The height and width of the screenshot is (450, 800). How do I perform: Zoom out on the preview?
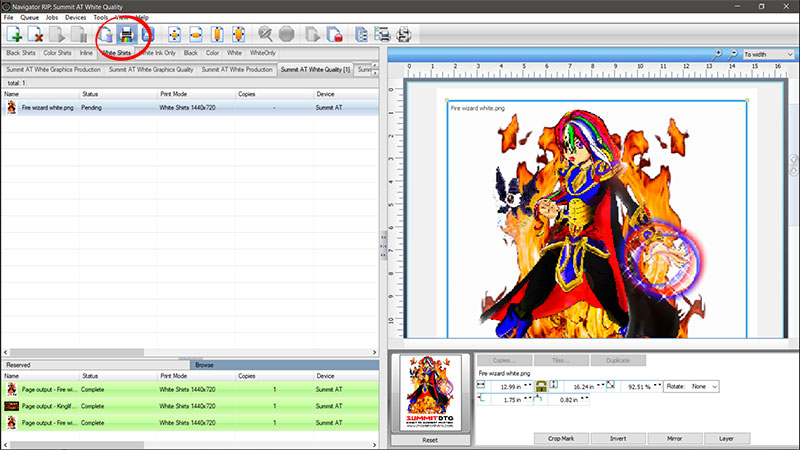click(x=733, y=54)
